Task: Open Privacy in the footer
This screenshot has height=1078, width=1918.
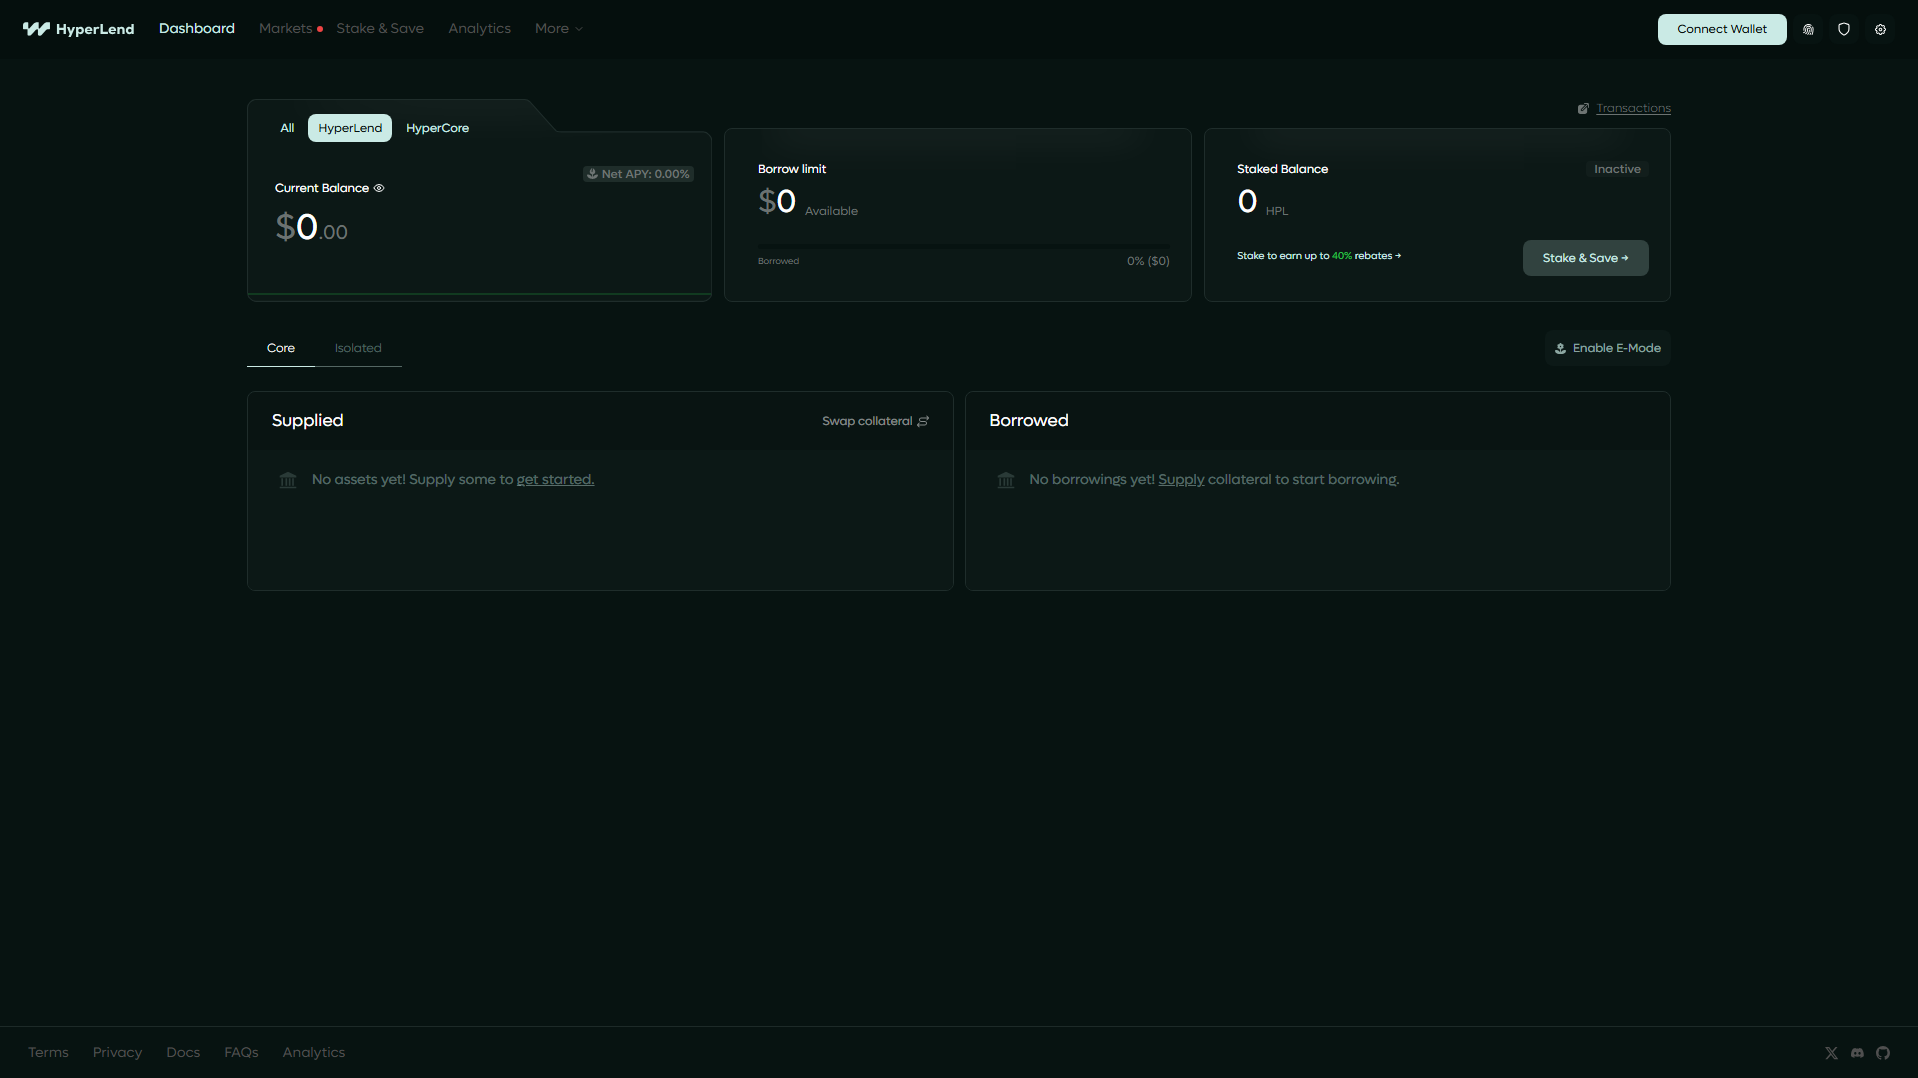Action: 117,1052
